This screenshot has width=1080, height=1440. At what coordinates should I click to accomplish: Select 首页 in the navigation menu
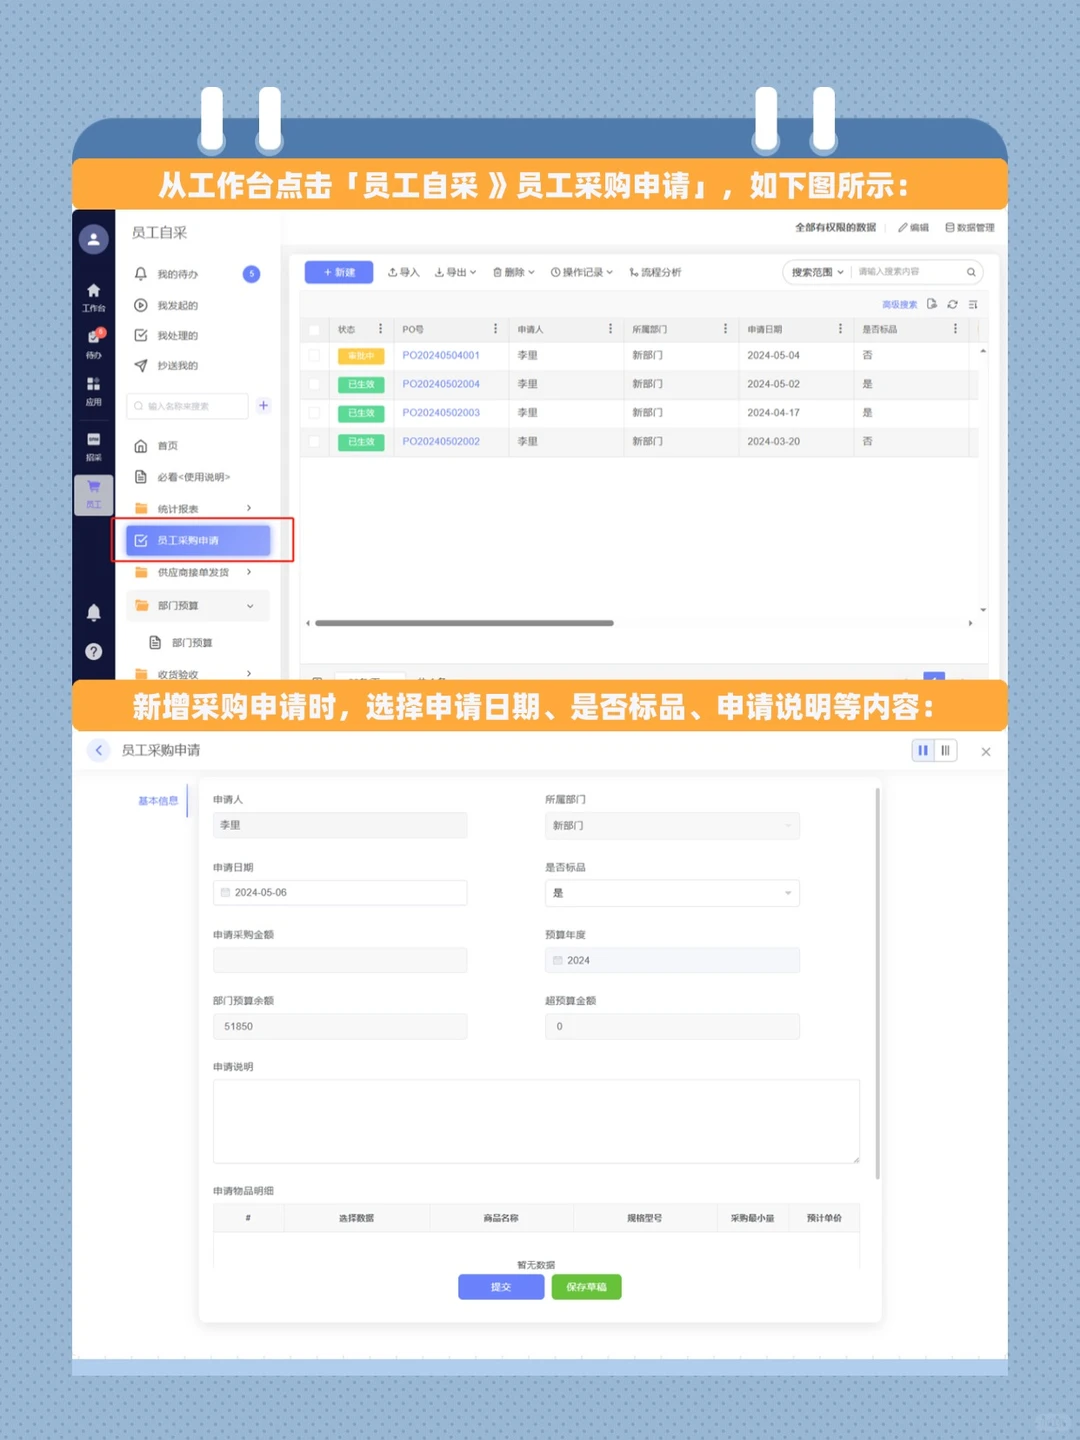pos(165,446)
